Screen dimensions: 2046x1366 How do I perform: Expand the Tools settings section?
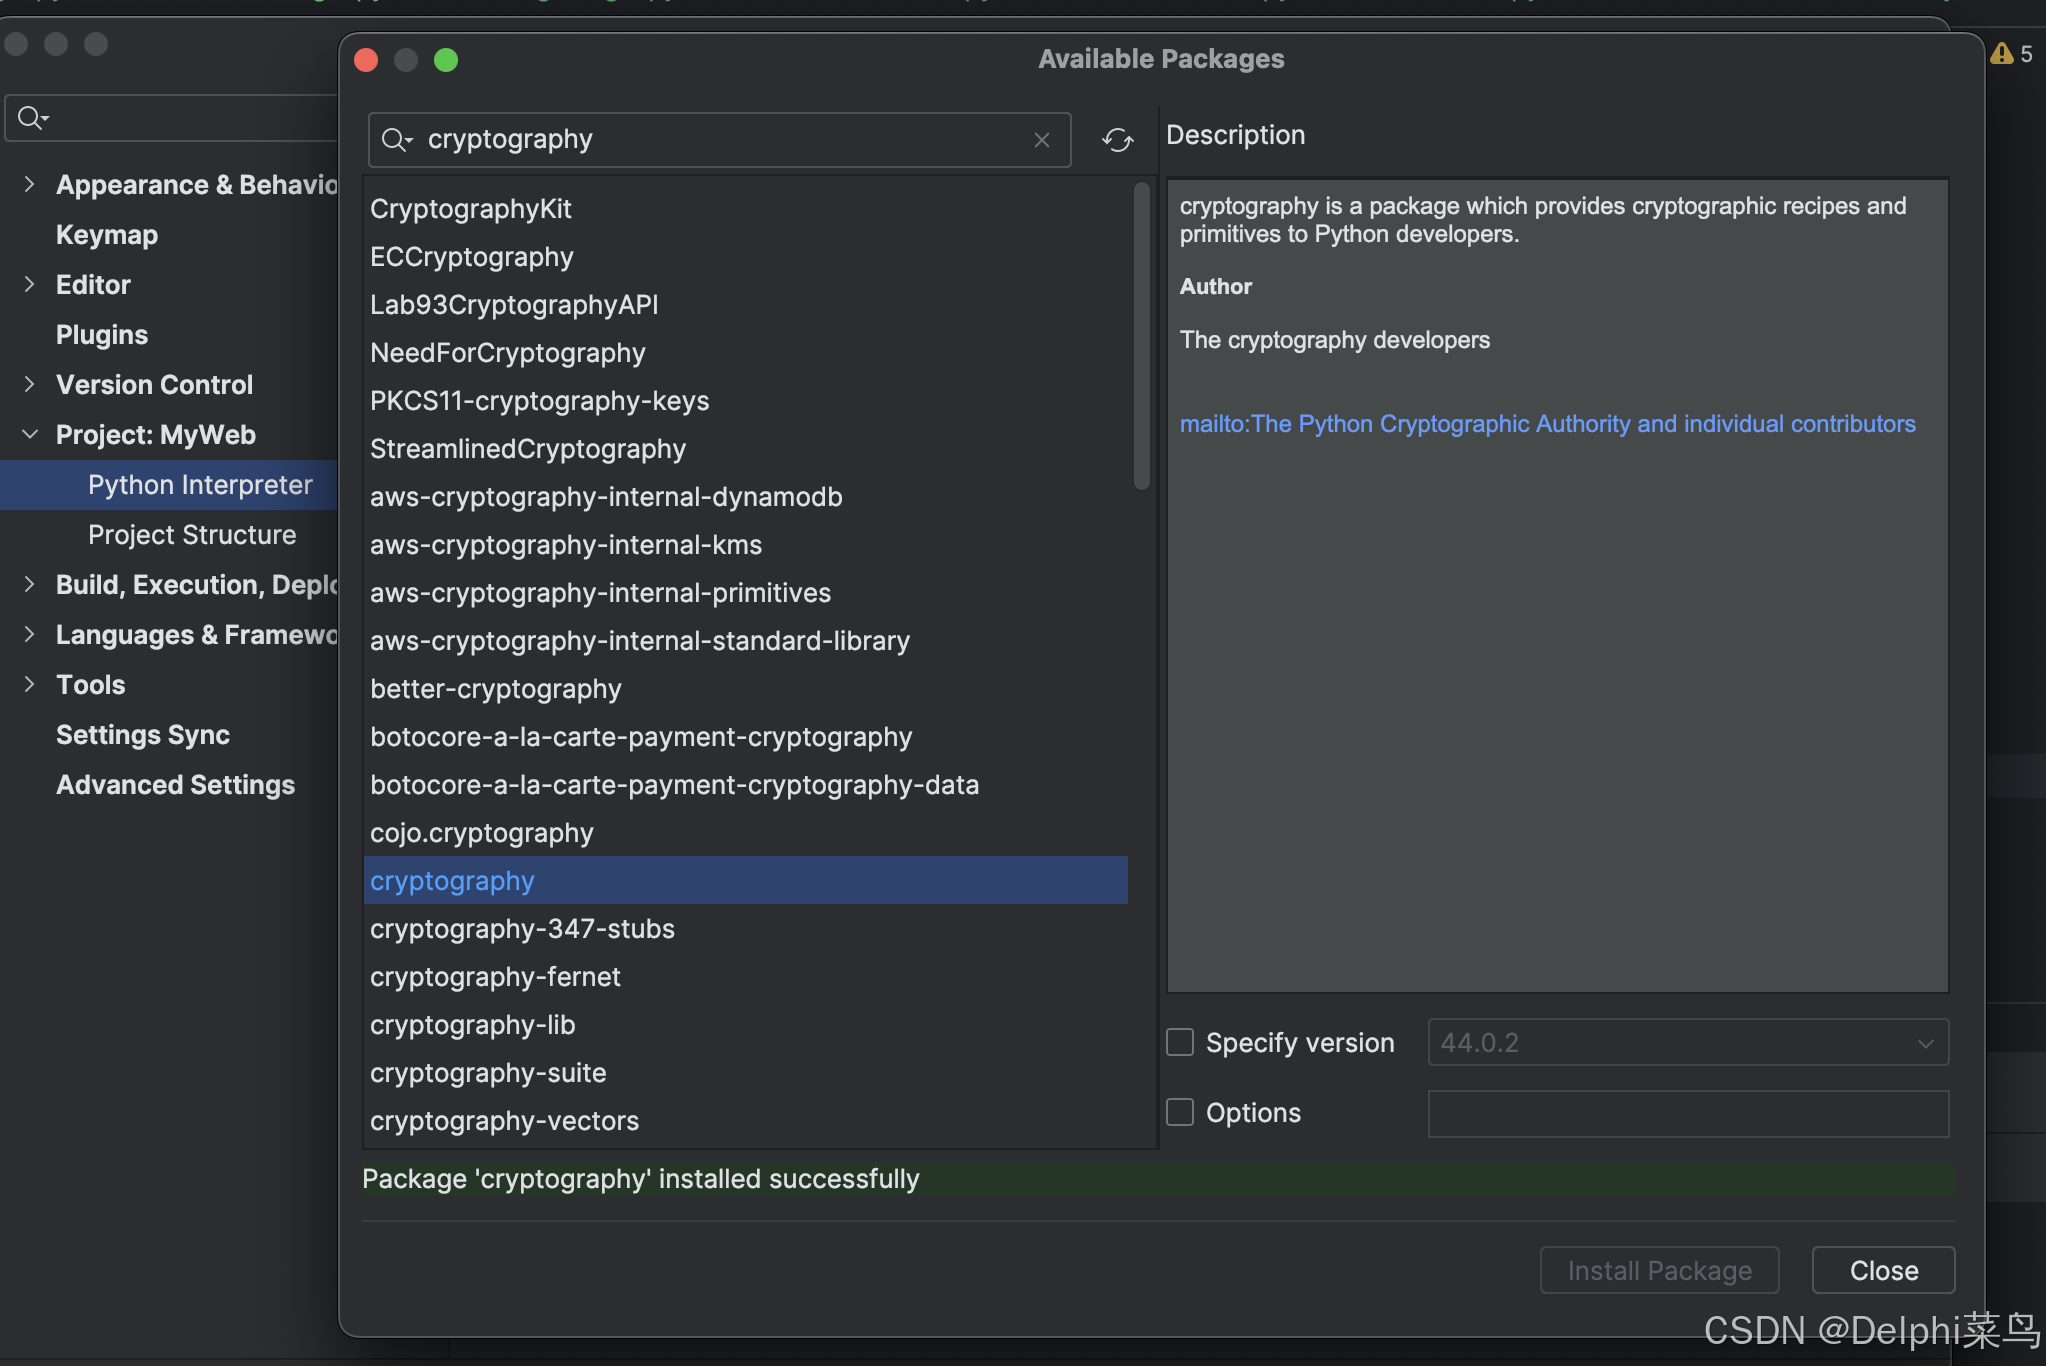30,685
